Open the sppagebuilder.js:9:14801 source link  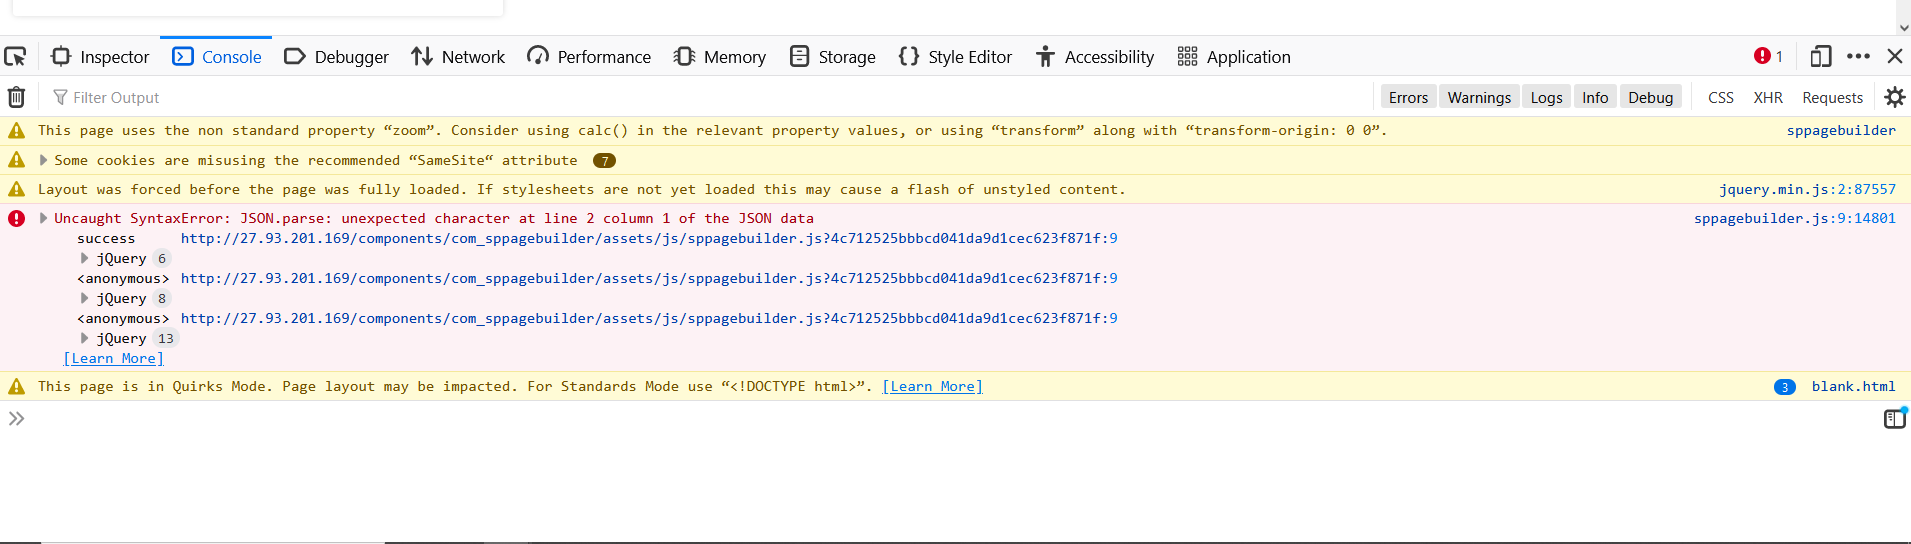pos(1794,218)
